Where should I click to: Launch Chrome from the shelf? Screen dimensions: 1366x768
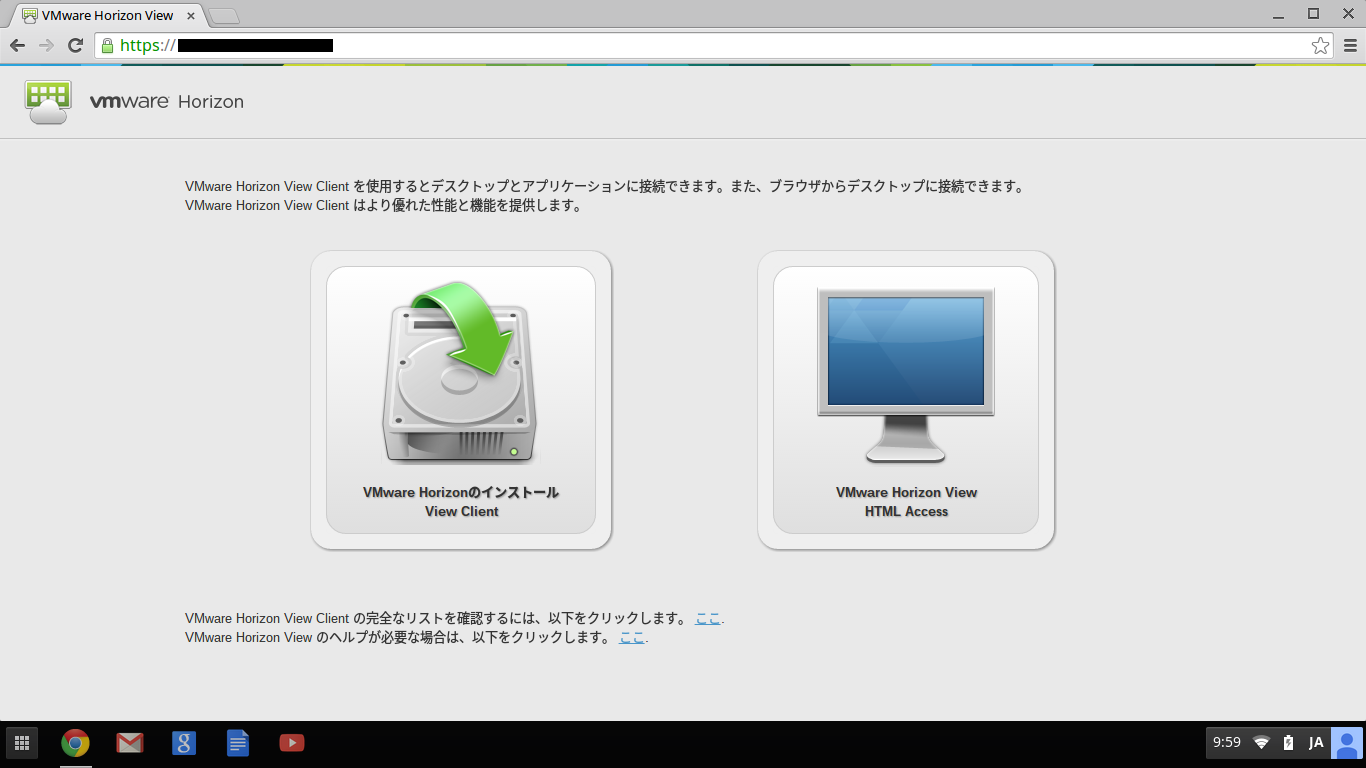click(75, 743)
